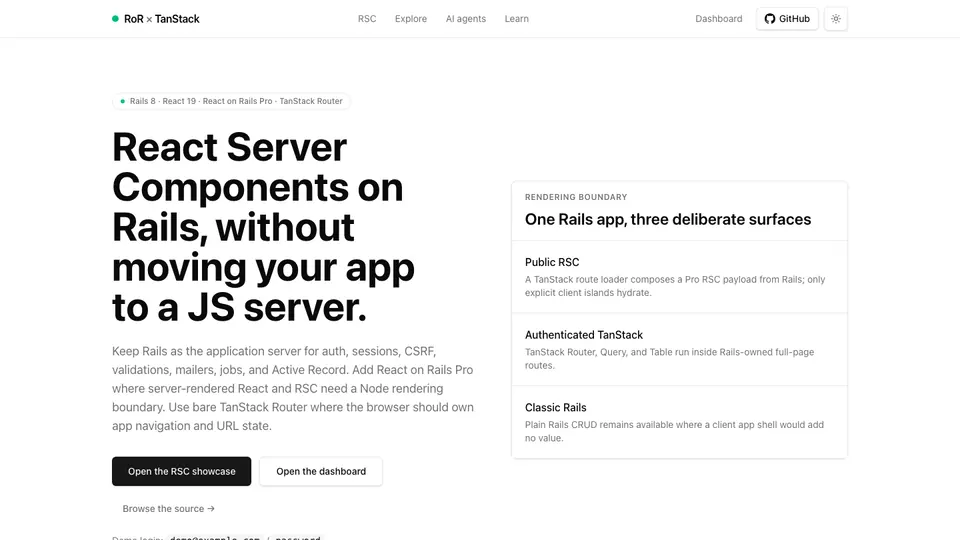Viewport: 960px width, 540px height.
Task: Click description TanStack Router, Query, and Table
Action: tap(669, 359)
